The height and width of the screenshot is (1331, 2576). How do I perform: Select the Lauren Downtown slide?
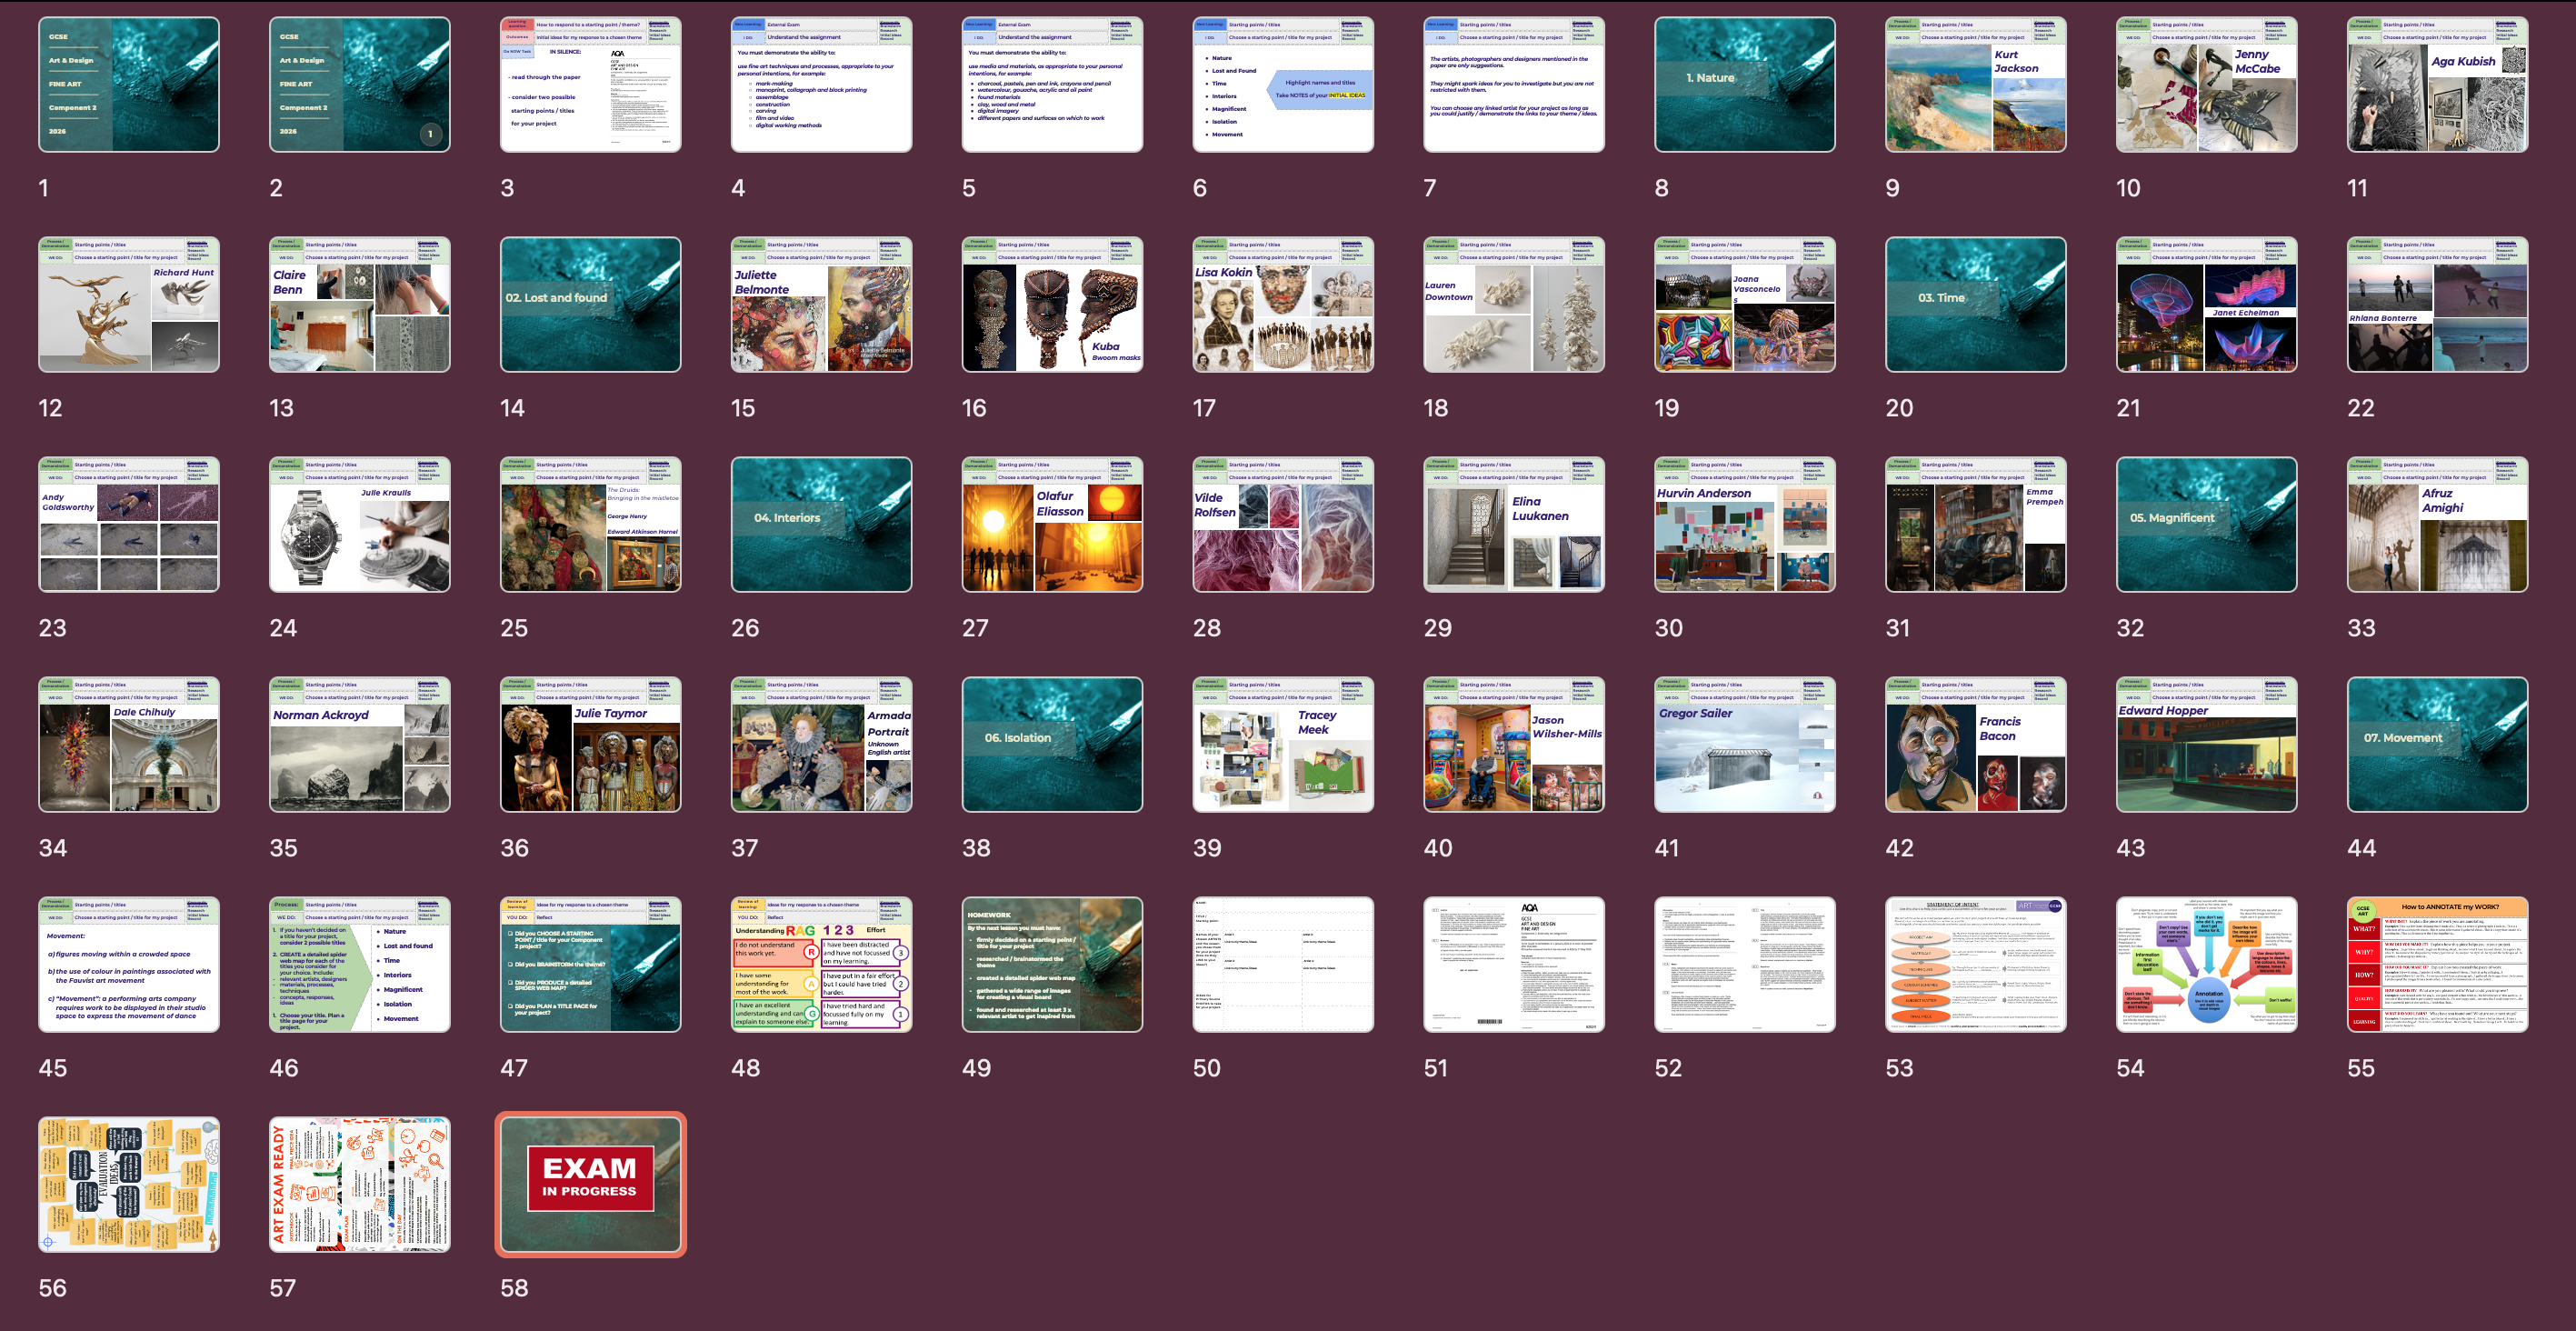point(1514,305)
